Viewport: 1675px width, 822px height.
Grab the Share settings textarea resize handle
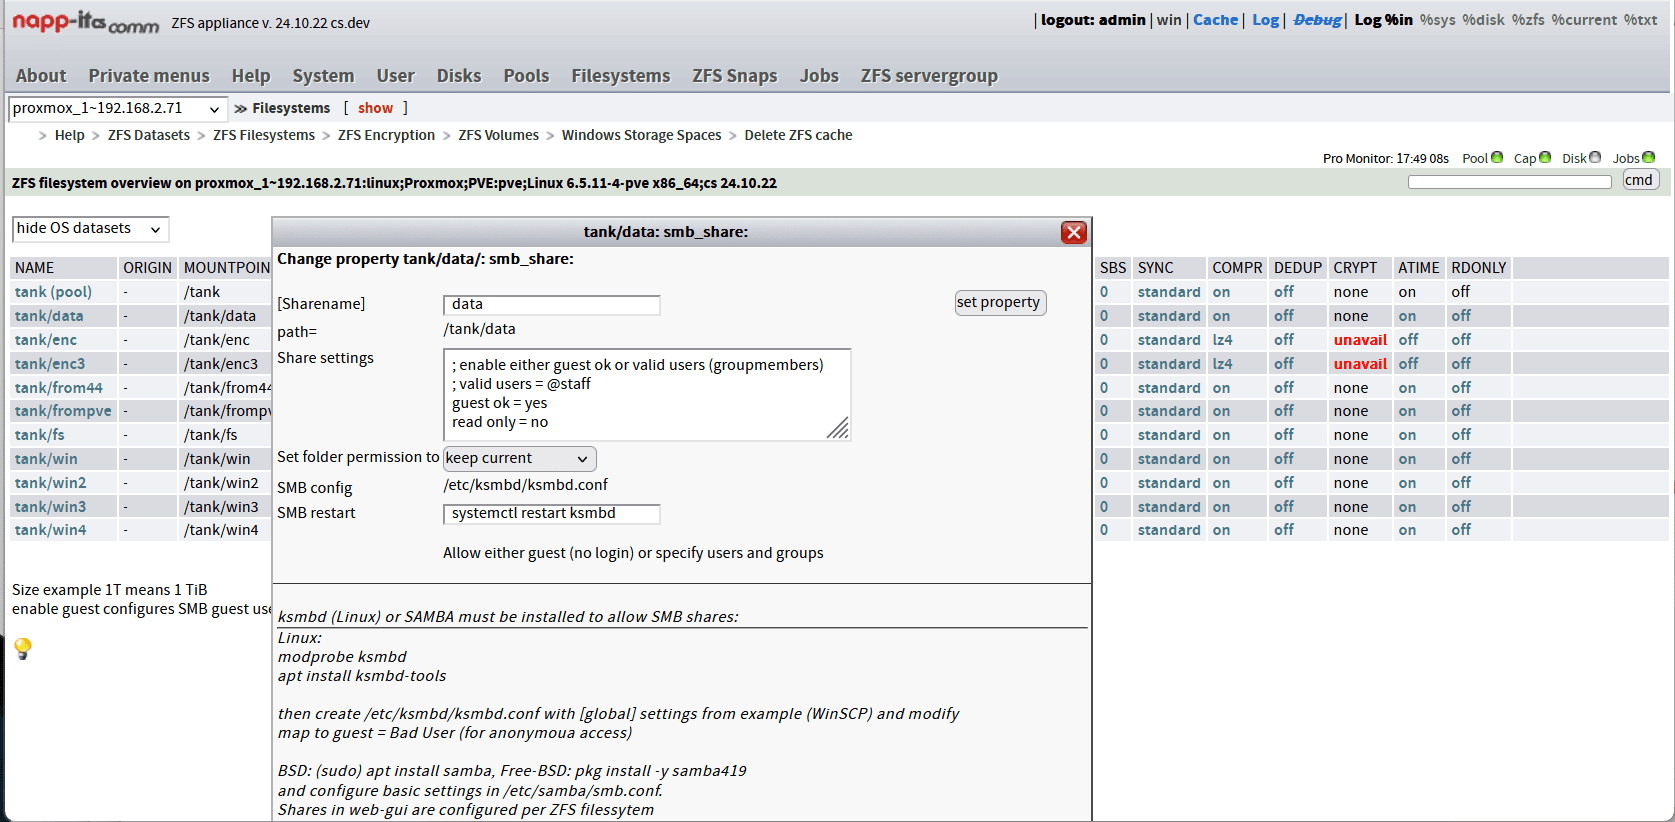coord(839,428)
